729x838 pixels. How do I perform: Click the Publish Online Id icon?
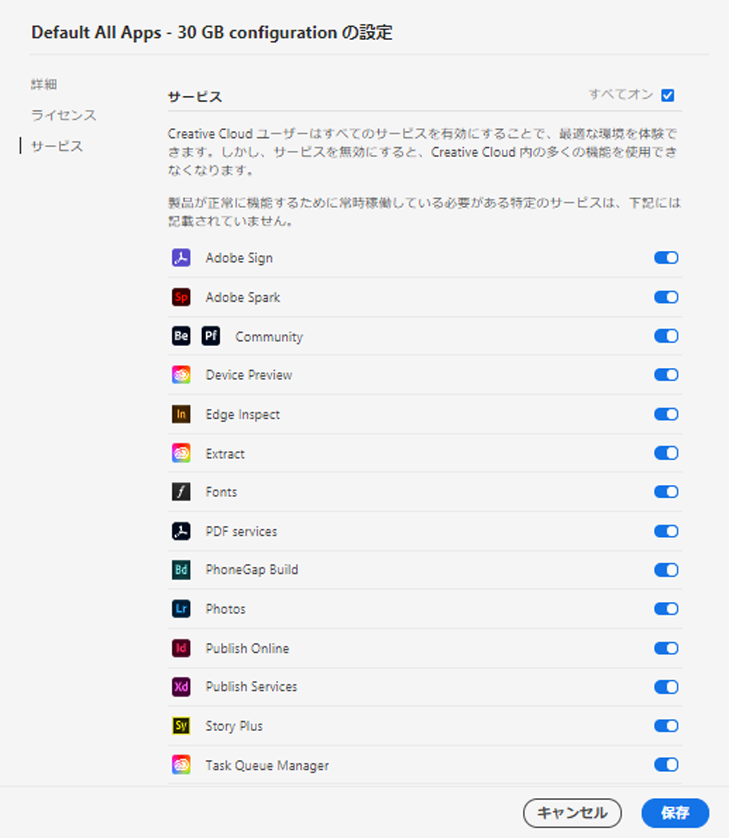pos(181,648)
